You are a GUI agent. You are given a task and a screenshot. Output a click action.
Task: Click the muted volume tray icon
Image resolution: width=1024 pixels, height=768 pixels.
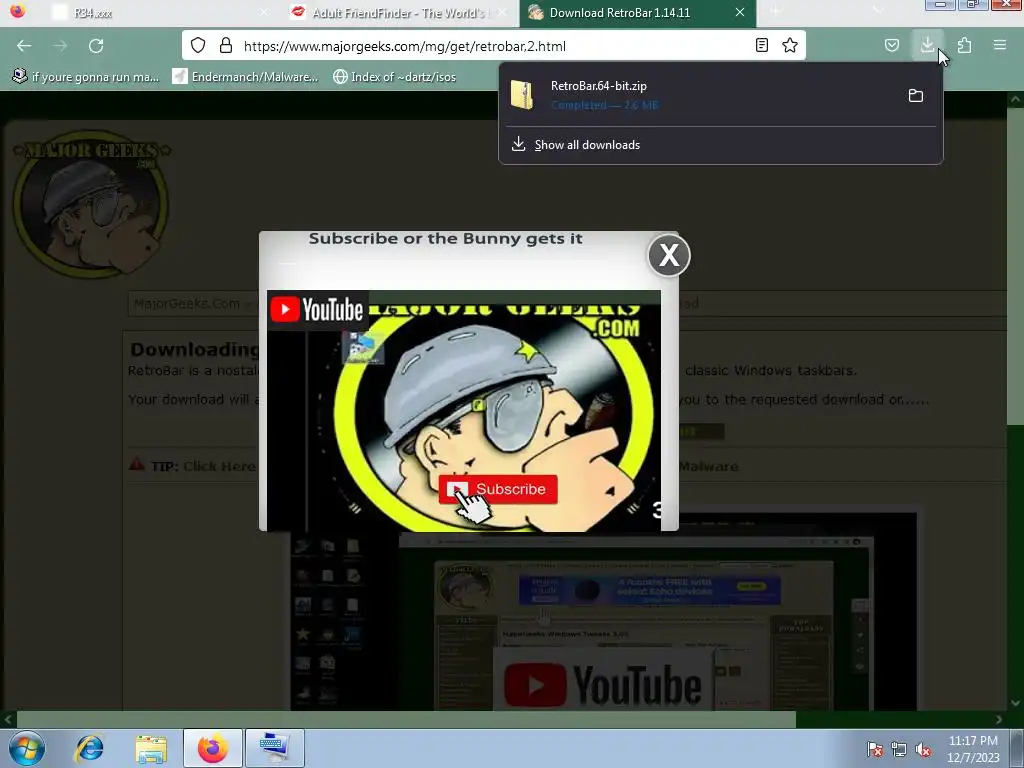pos(923,749)
